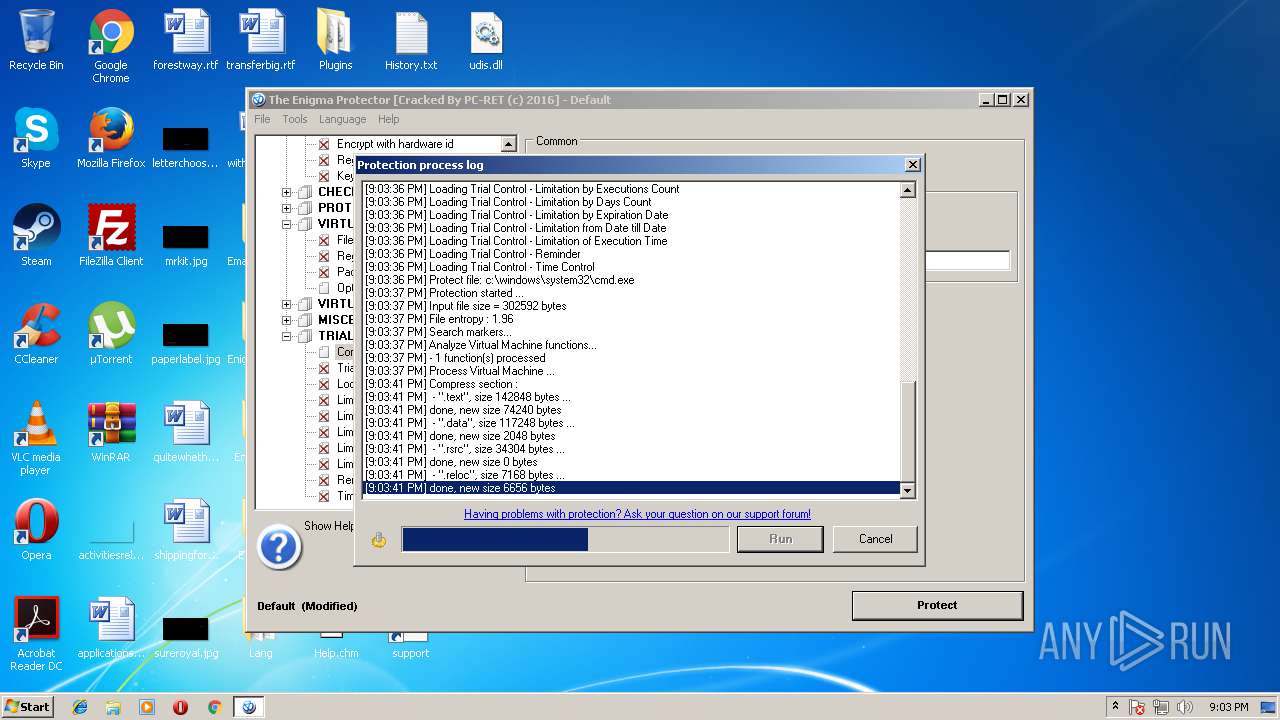Select the History.txt file icon
The height and width of the screenshot is (720, 1280).
click(x=411, y=41)
